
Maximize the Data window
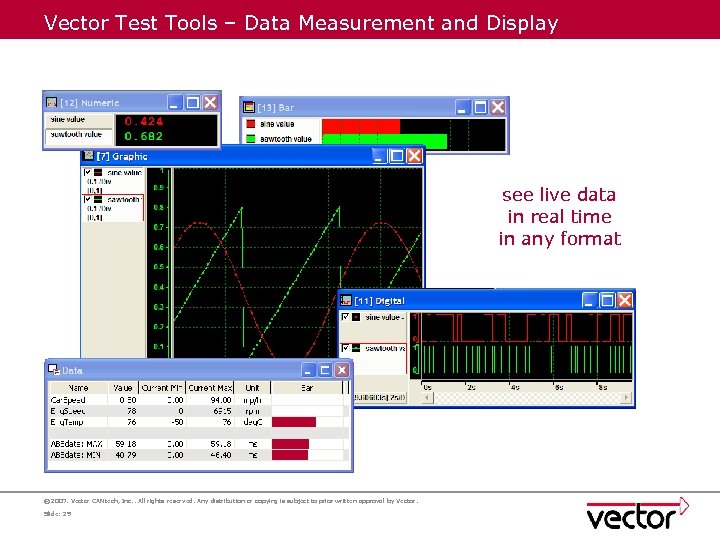click(325, 370)
